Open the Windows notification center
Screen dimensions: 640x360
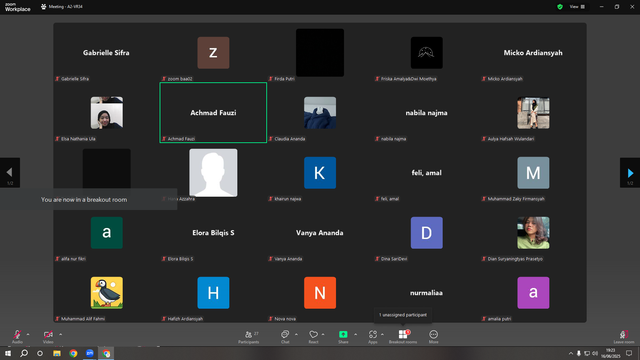click(629, 353)
